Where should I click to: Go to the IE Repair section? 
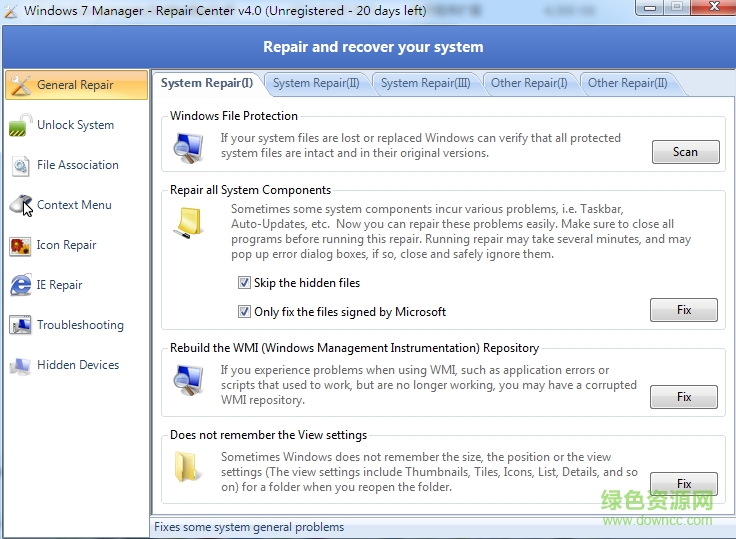pos(77,285)
